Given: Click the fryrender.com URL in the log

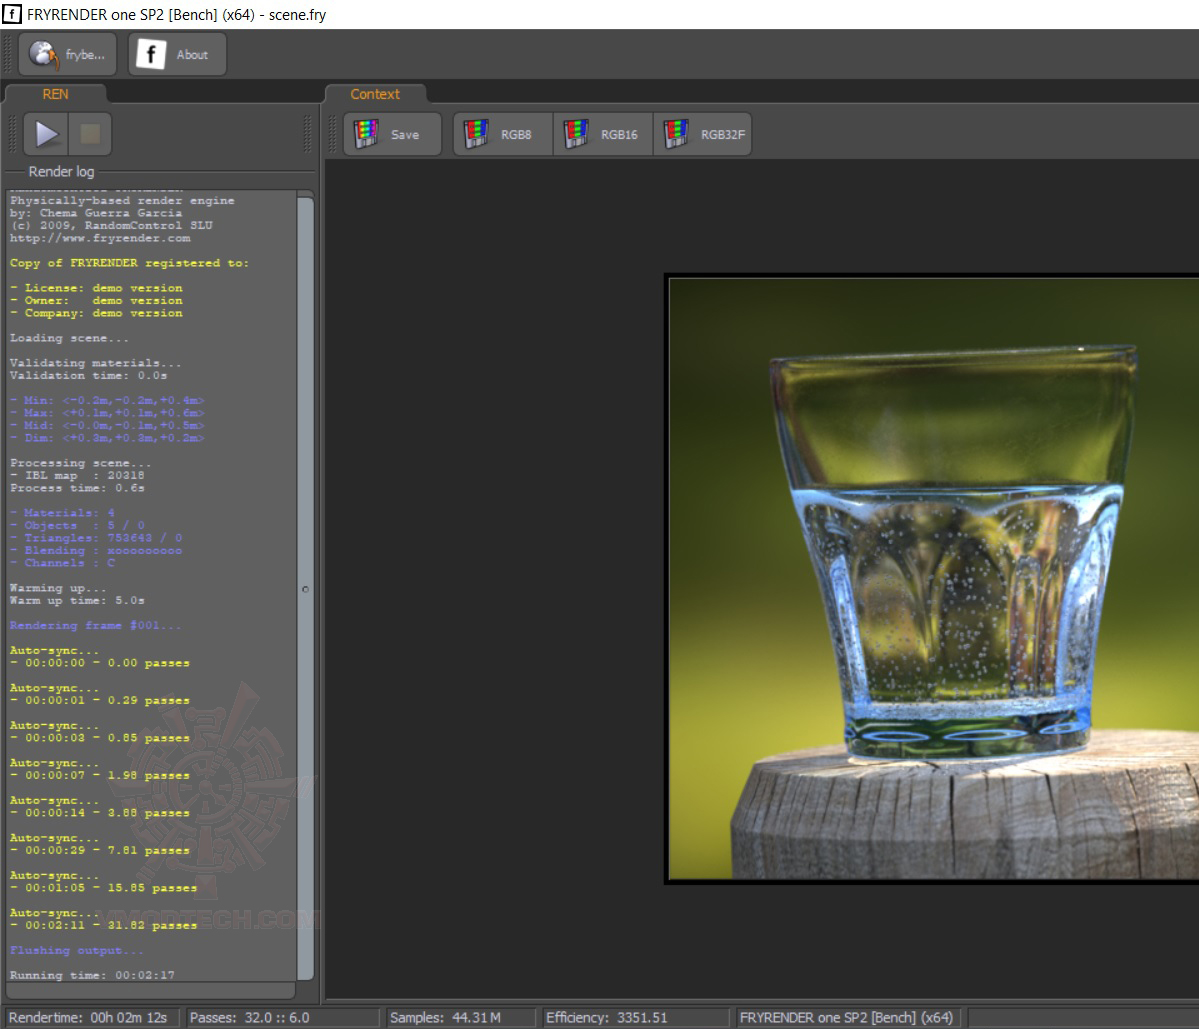Looking at the screenshot, I should tap(100, 239).
